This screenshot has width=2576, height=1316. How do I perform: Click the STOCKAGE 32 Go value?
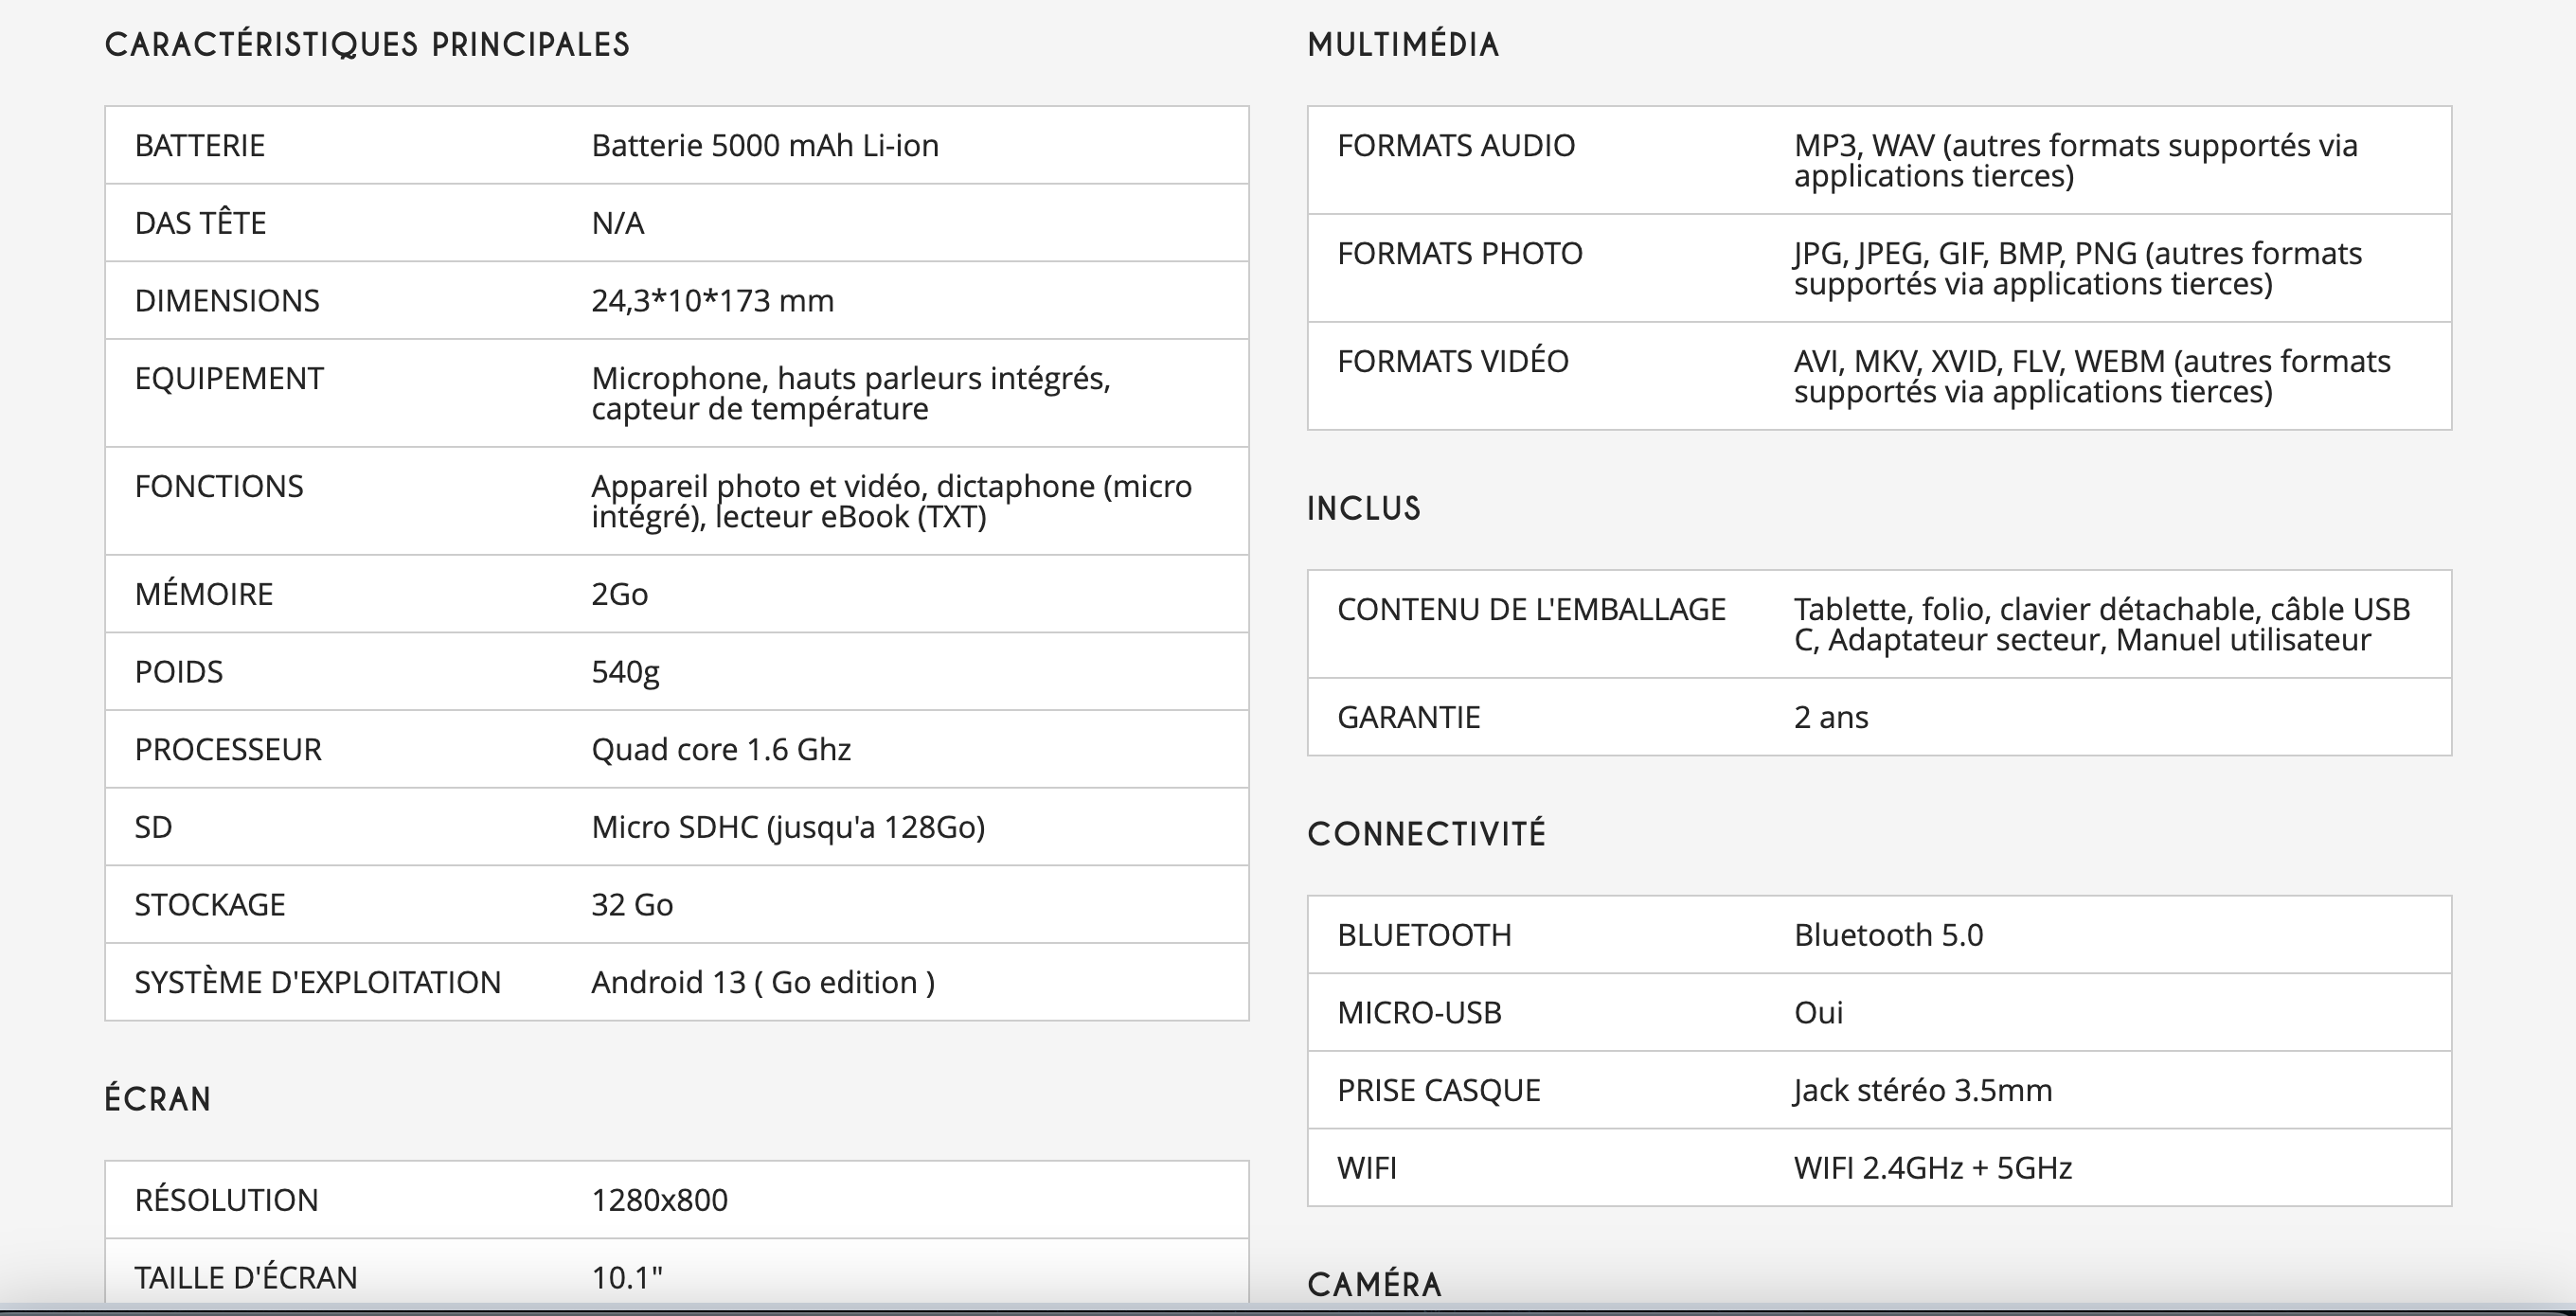click(632, 905)
